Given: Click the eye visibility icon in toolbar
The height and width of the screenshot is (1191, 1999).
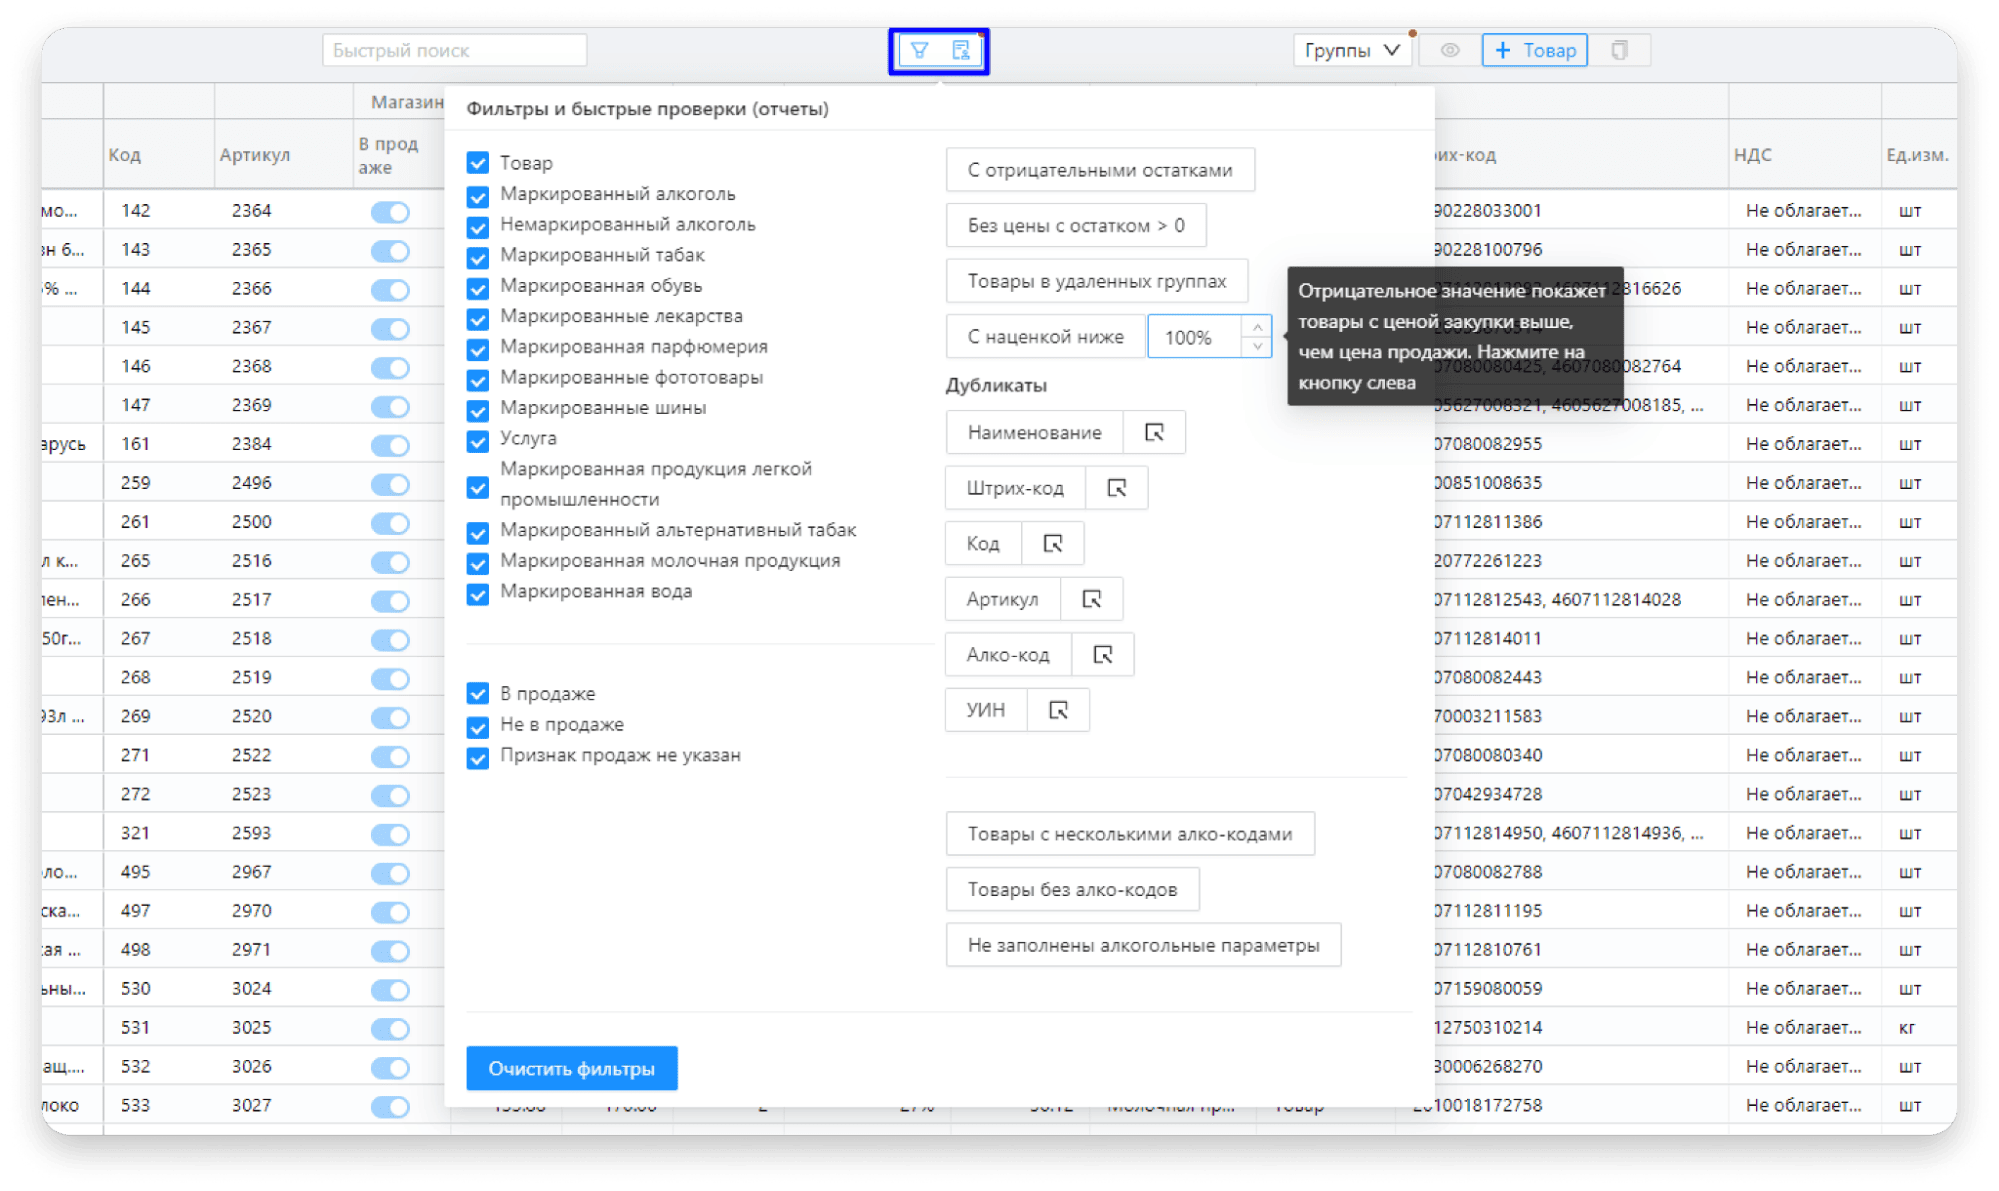Looking at the screenshot, I should point(1449,50).
